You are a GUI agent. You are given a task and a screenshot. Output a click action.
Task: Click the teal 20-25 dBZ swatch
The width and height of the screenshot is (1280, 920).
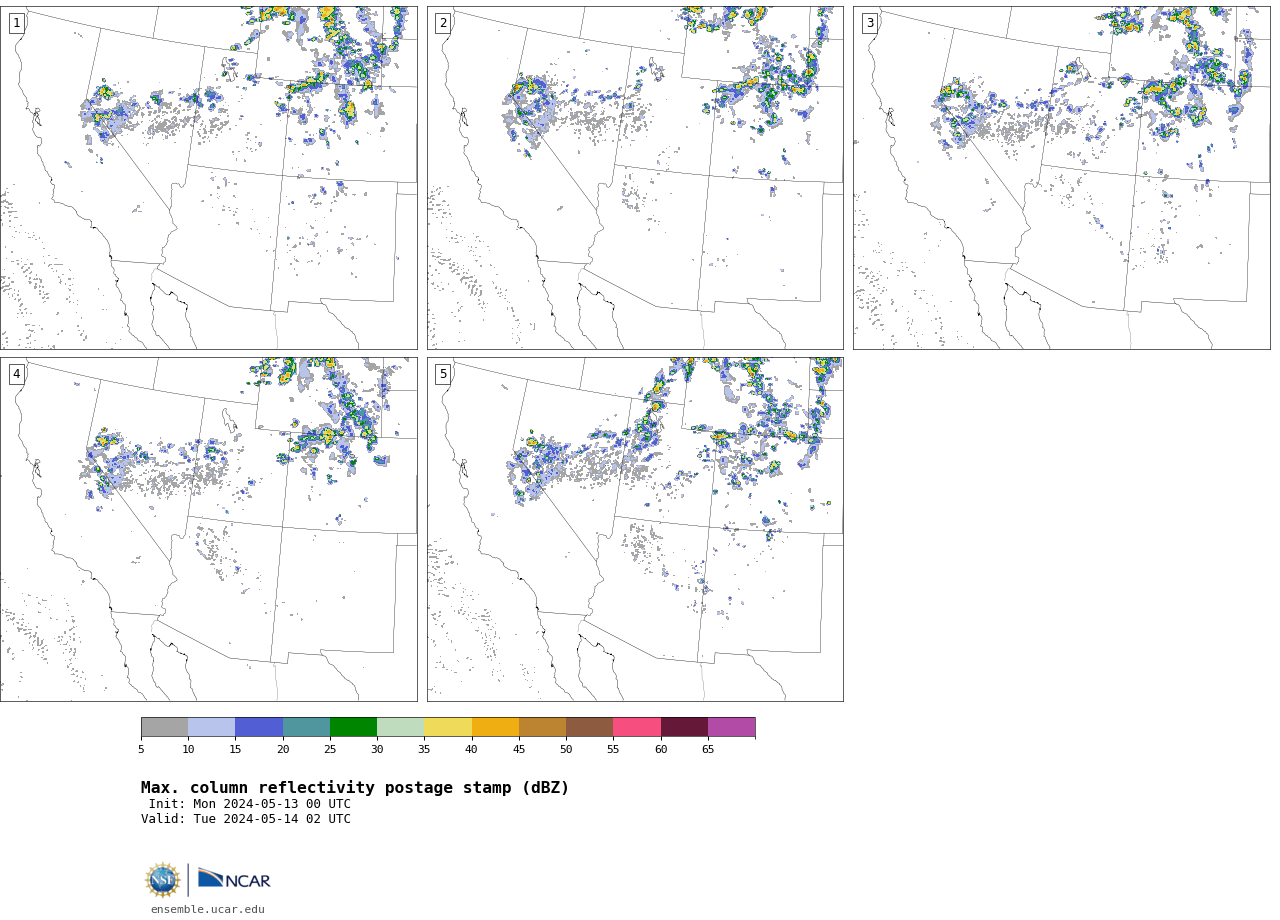[306, 727]
